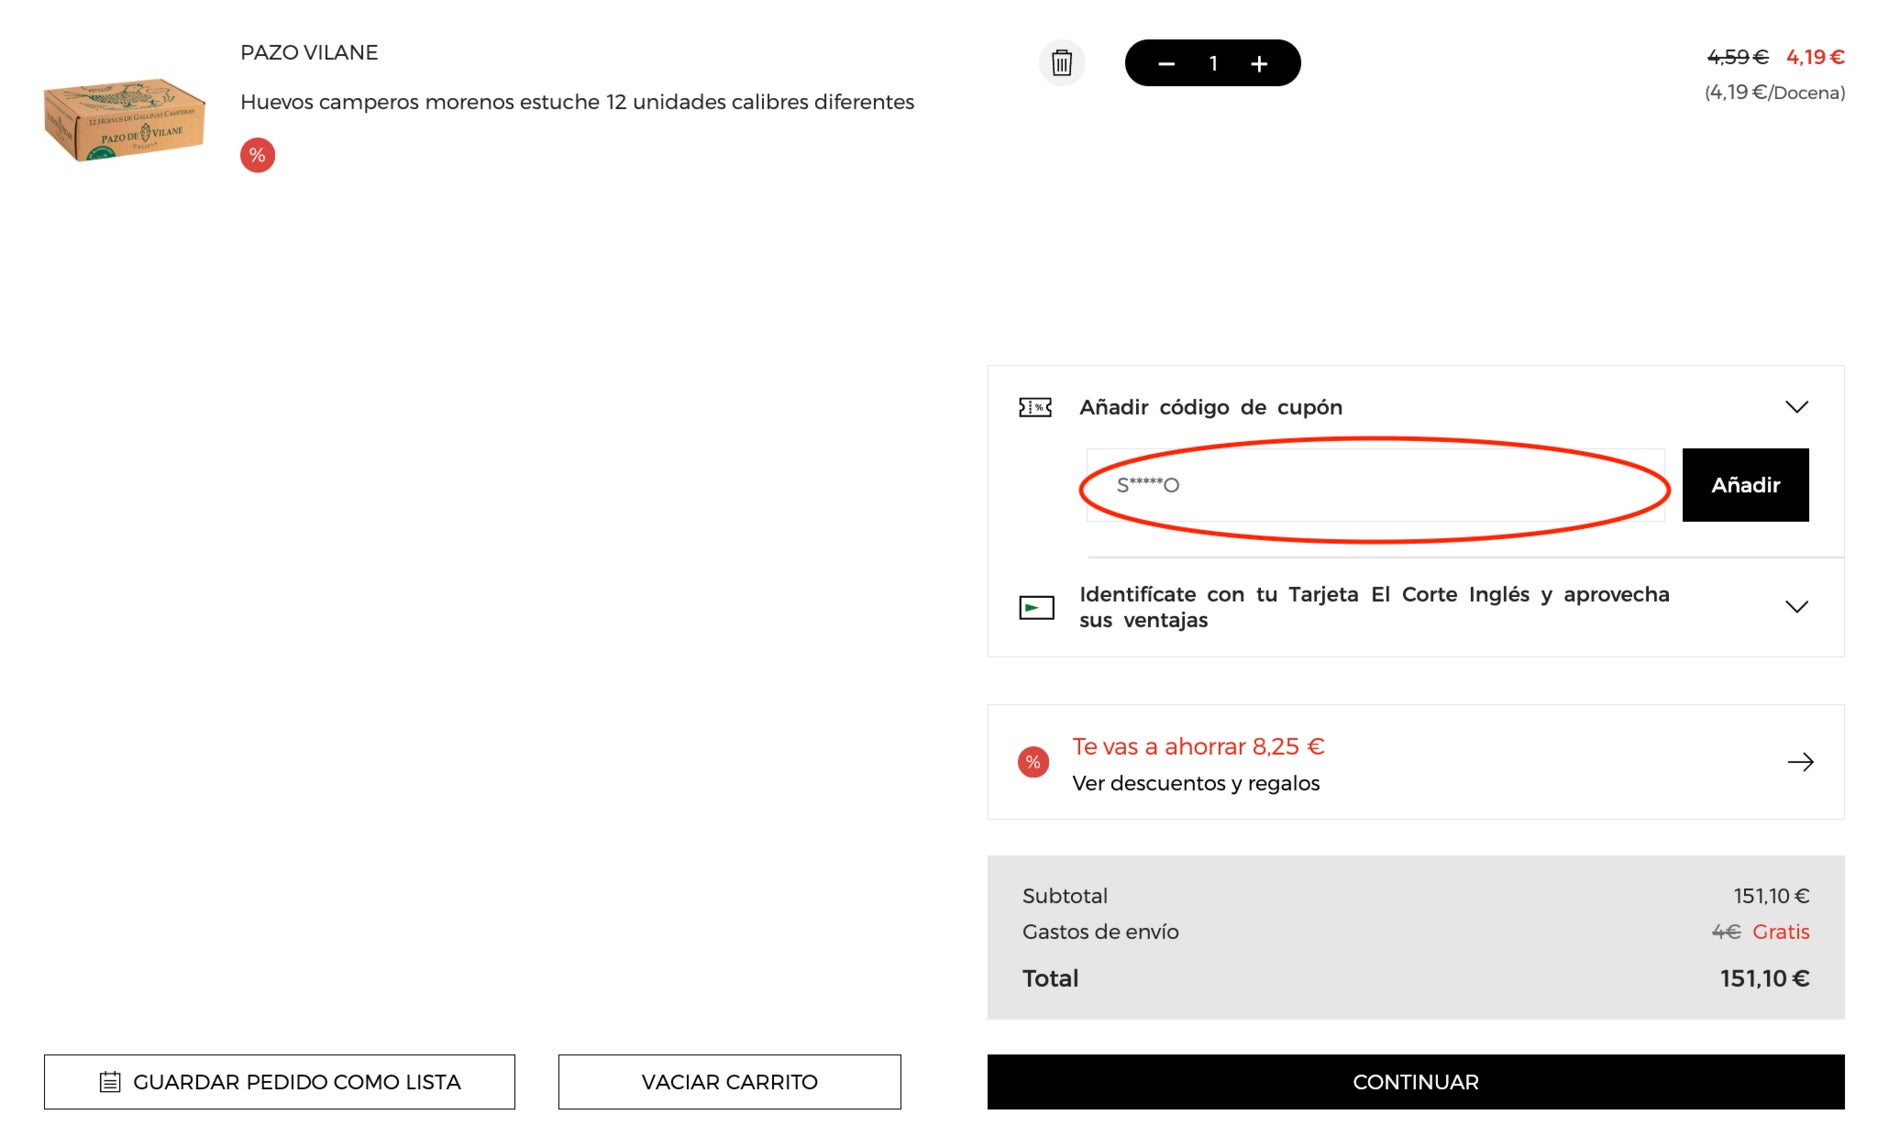Click percent badge next to savings message
1900x1148 pixels.
[1031, 761]
